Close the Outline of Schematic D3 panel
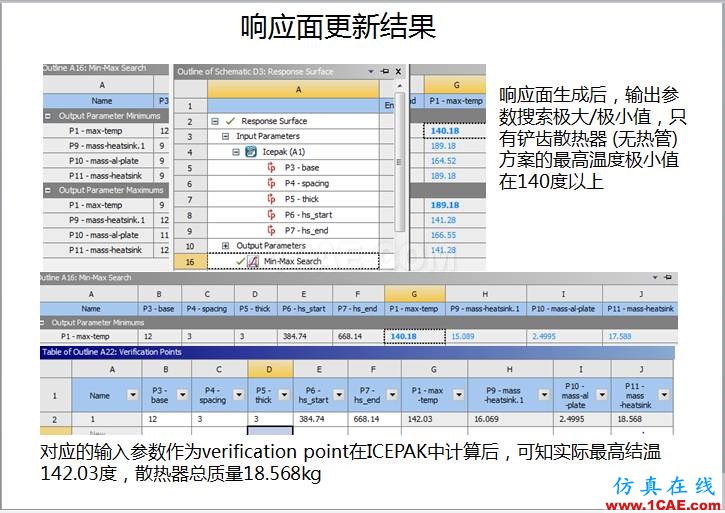725x513 pixels. [398, 71]
